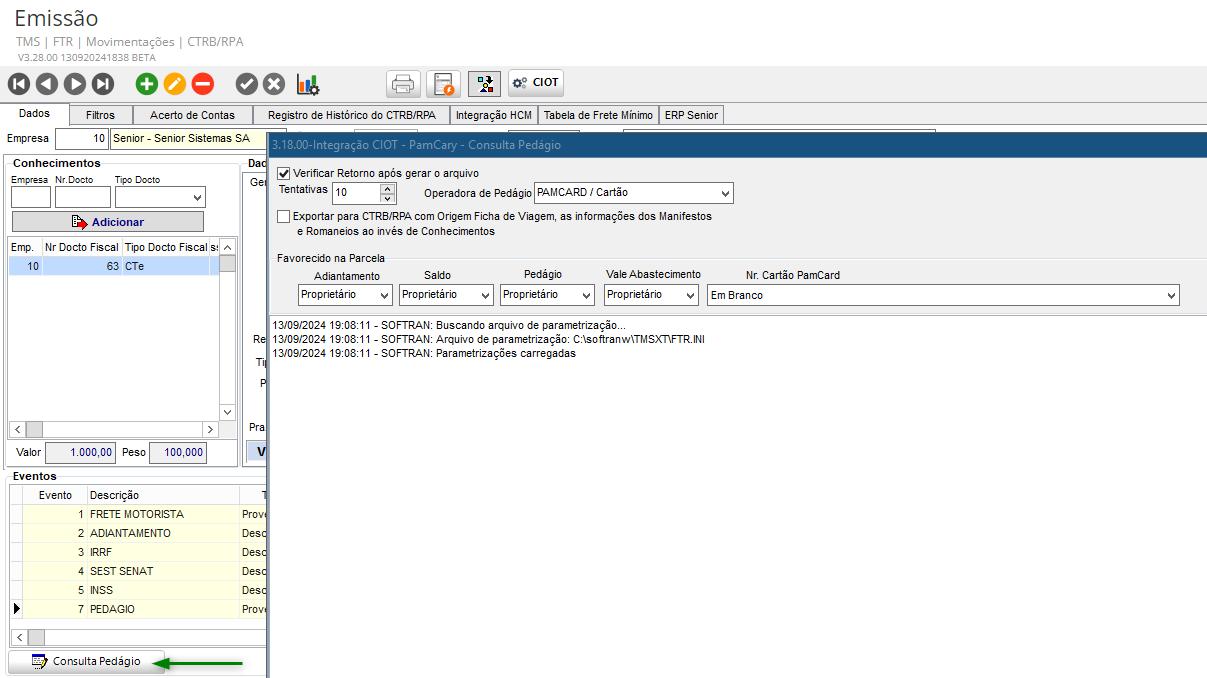Delete record with red minus icon
The height and width of the screenshot is (678, 1207).
(x=203, y=84)
